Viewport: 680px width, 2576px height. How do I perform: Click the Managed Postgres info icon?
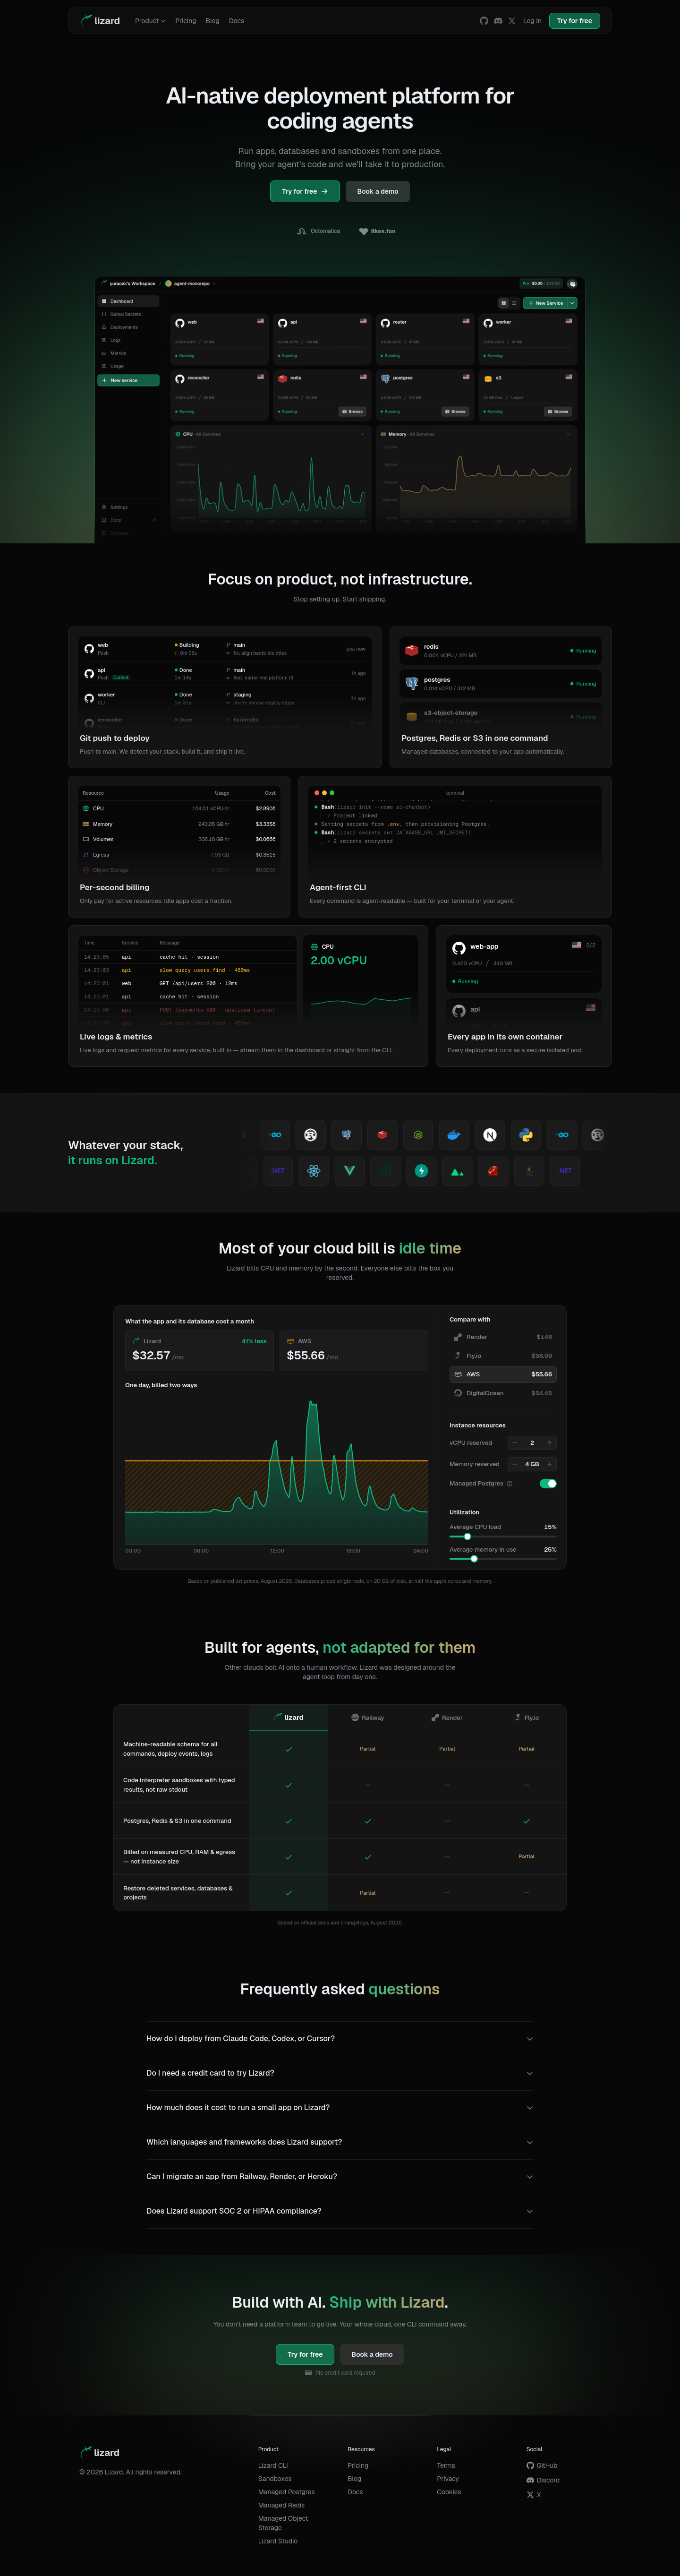pos(510,1484)
